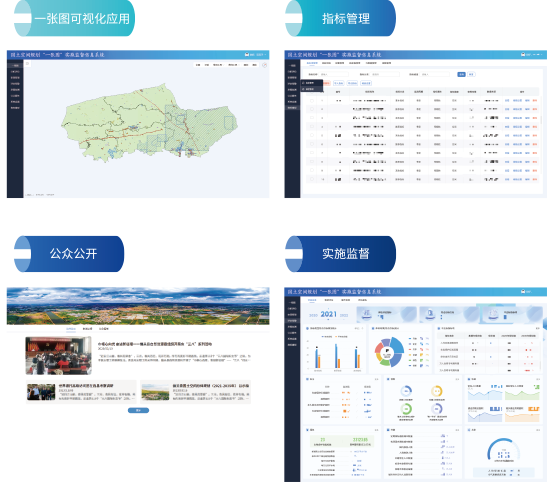Click the blue more button below the news cards

tap(138, 411)
